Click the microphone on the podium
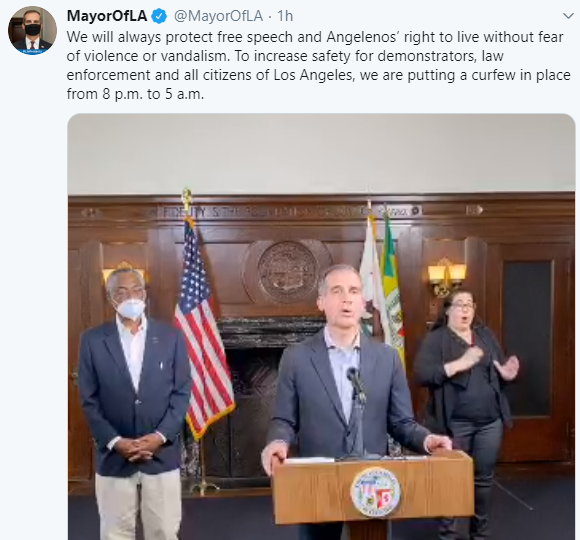580x540 pixels. pyautogui.click(x=356, y=383)
